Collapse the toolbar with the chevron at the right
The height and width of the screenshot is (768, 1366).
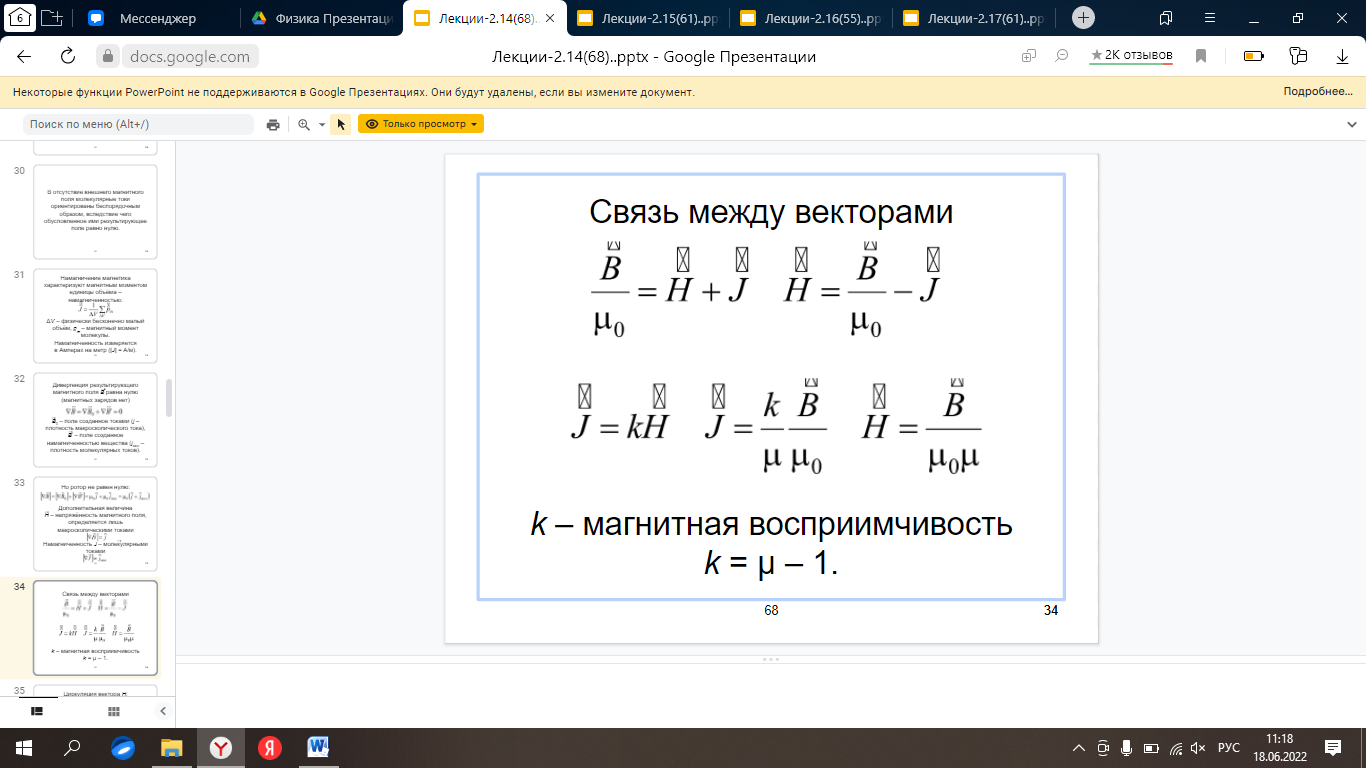tap(1351, 124)
